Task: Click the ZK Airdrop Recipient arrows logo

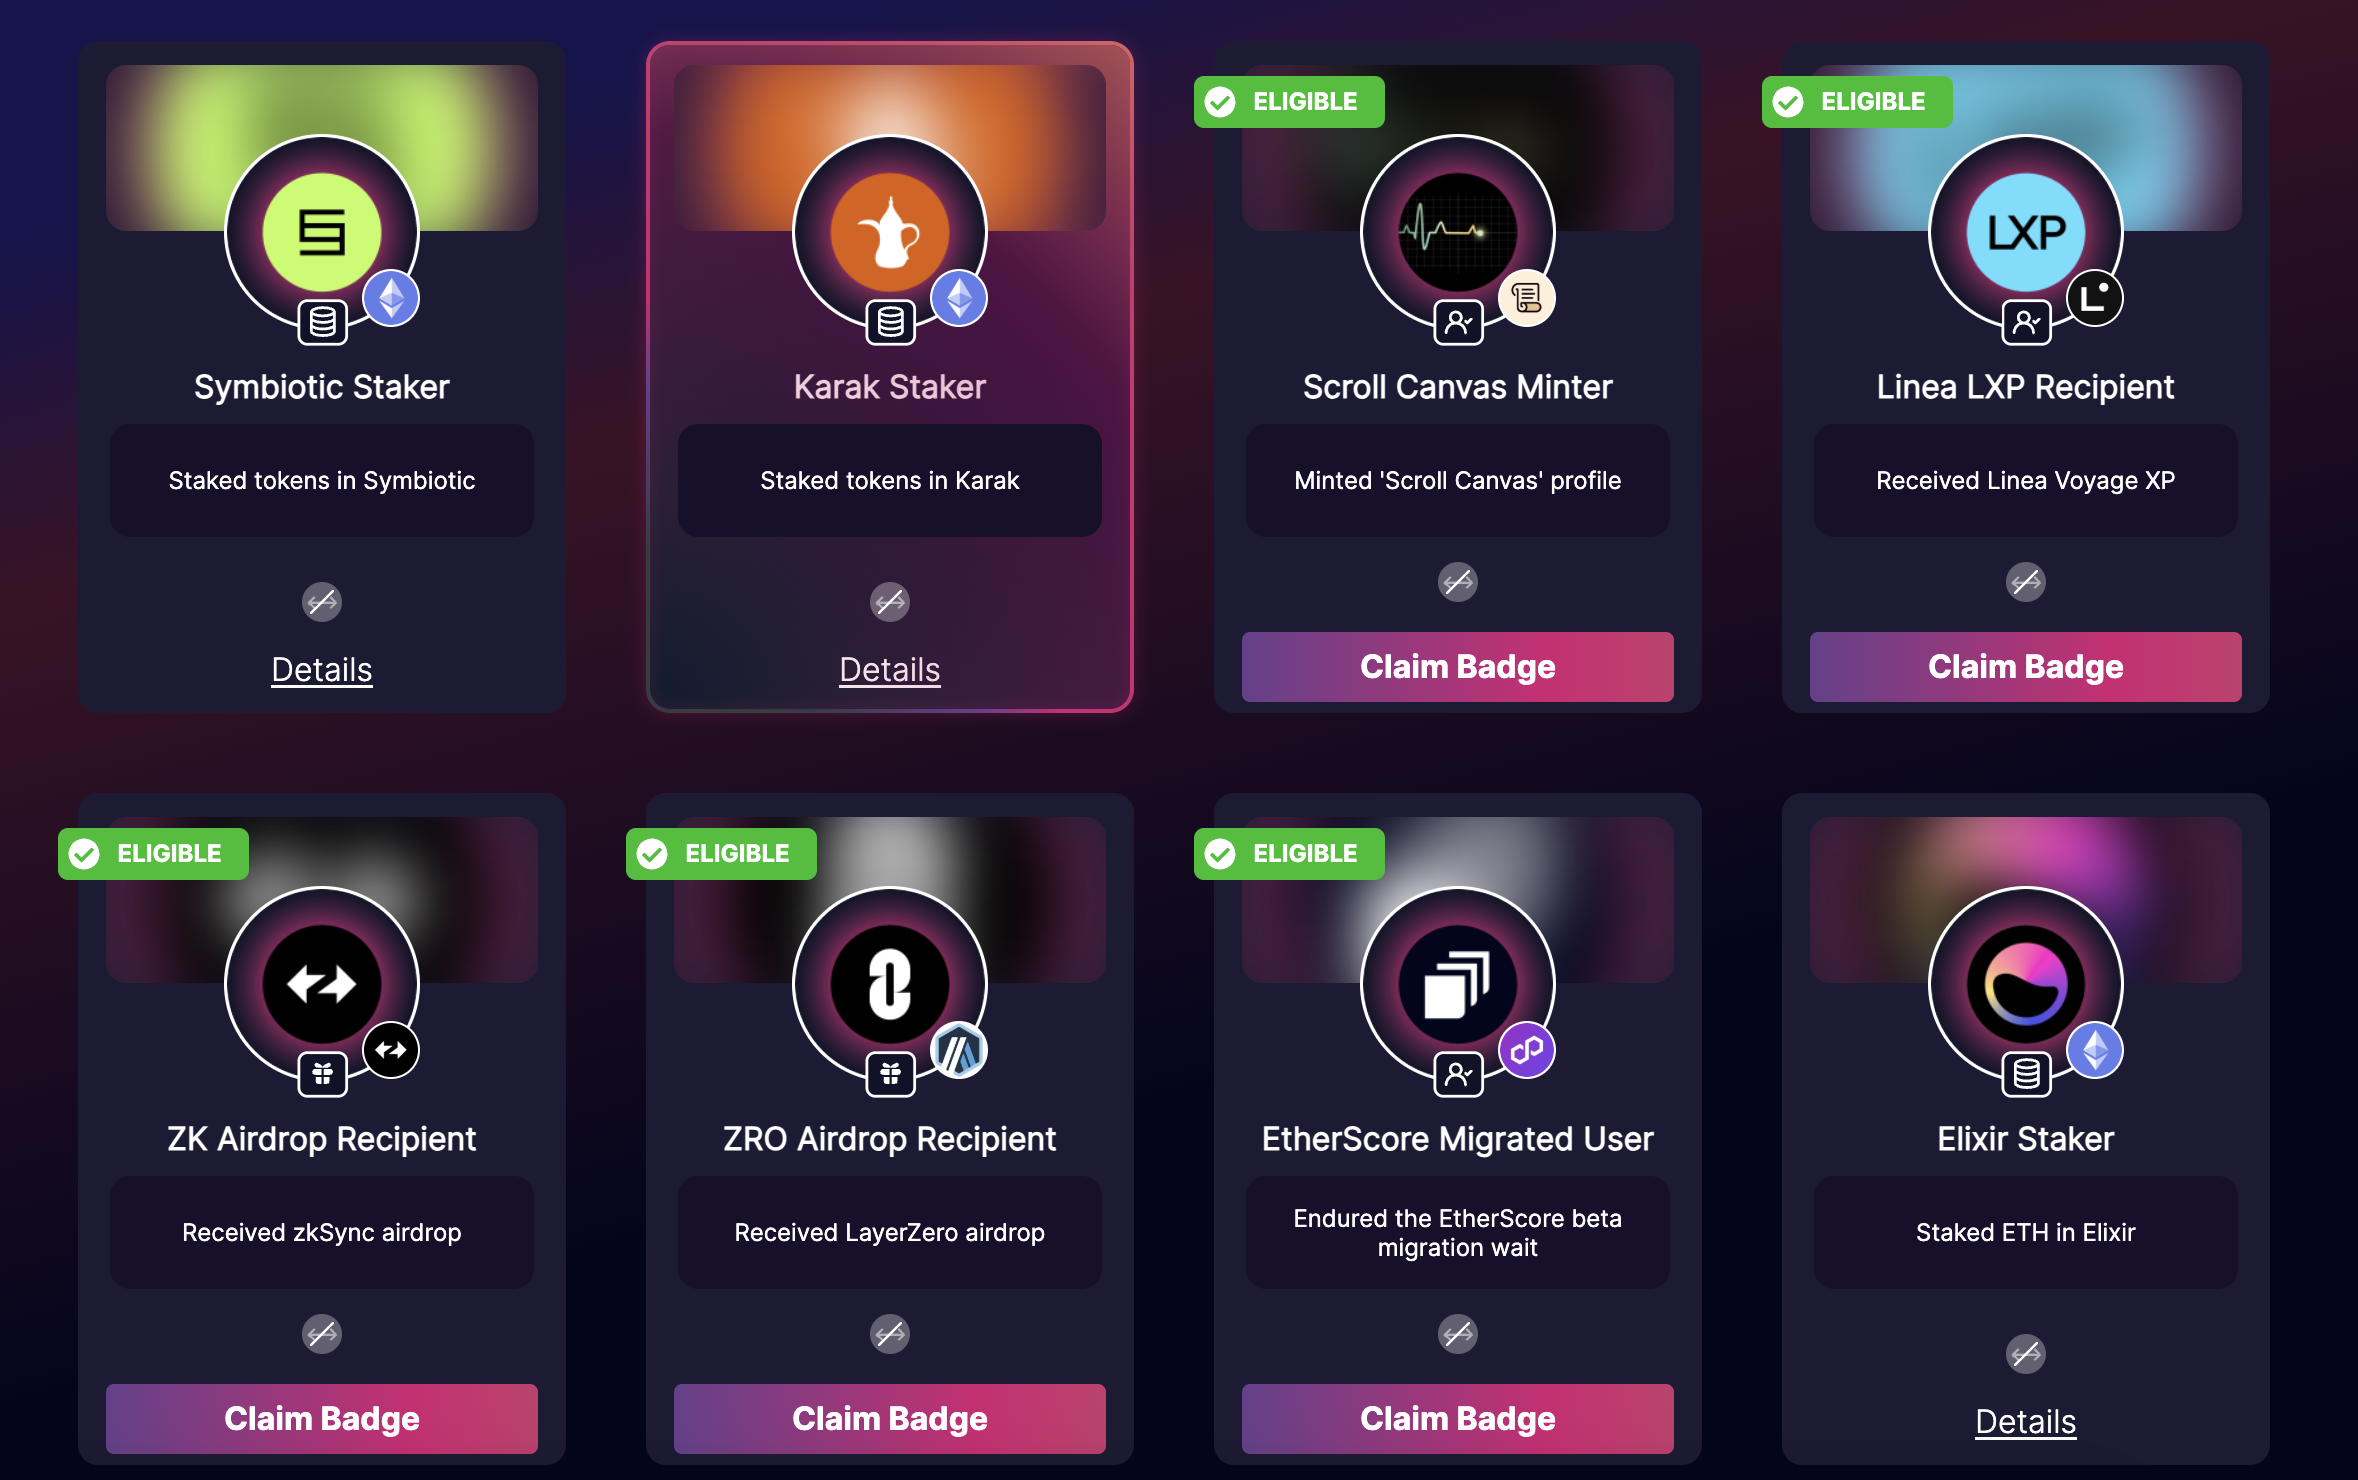Action: (322, 984)
